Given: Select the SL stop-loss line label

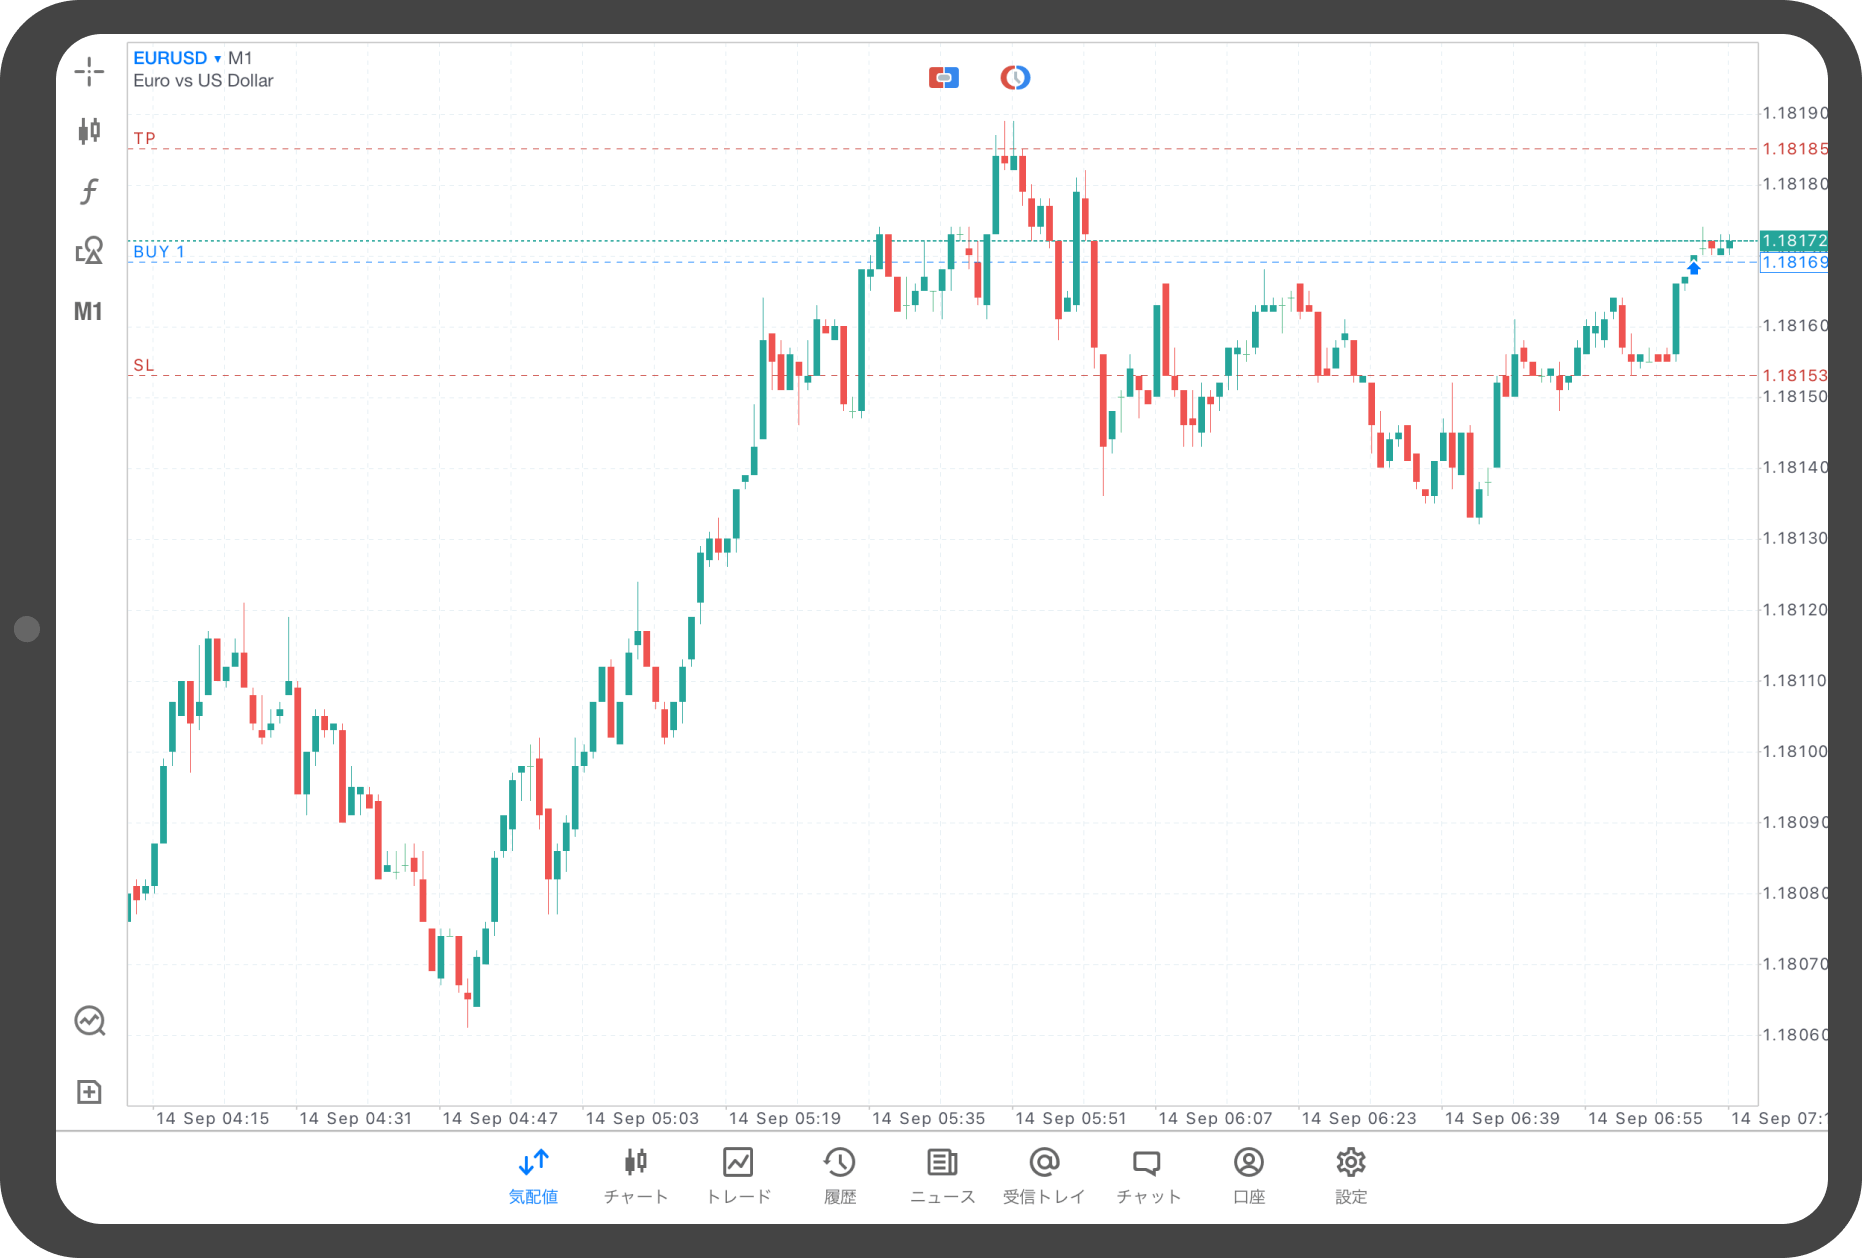Looking at the screenshot, I should [x=144, y=365].
